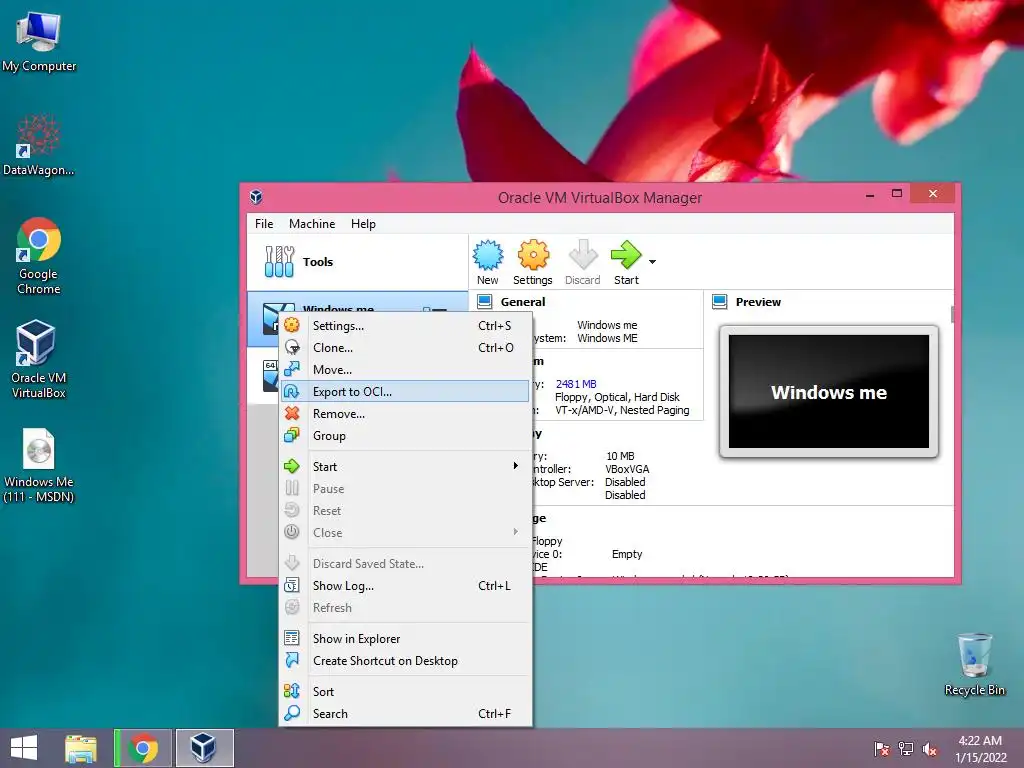
Task: Click the Windows me preview thumbnail
Action: 829,392
